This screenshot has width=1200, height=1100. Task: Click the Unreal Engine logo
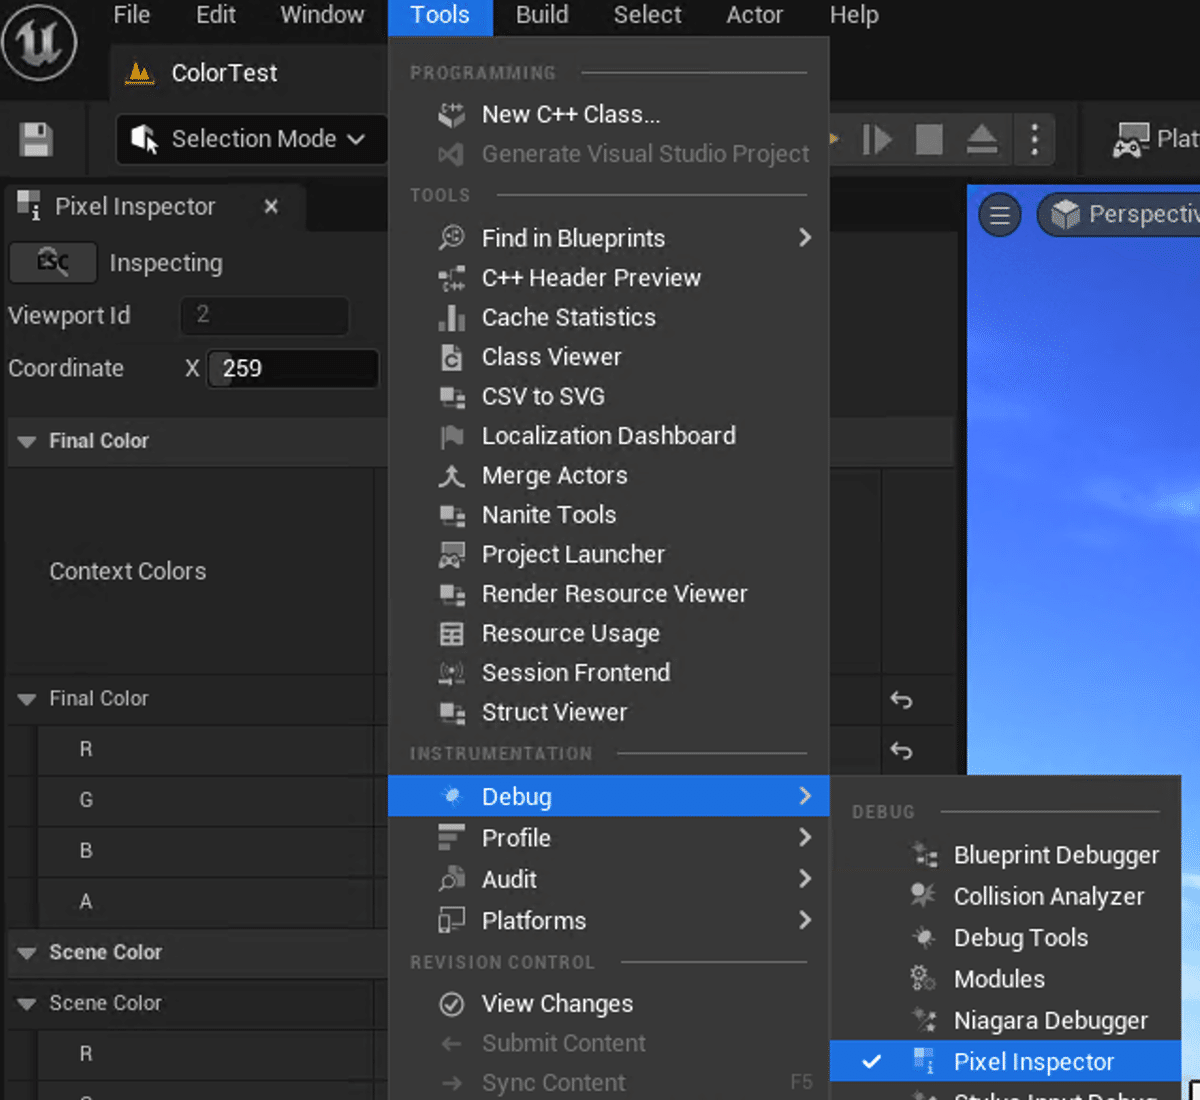tap(40, 42)
